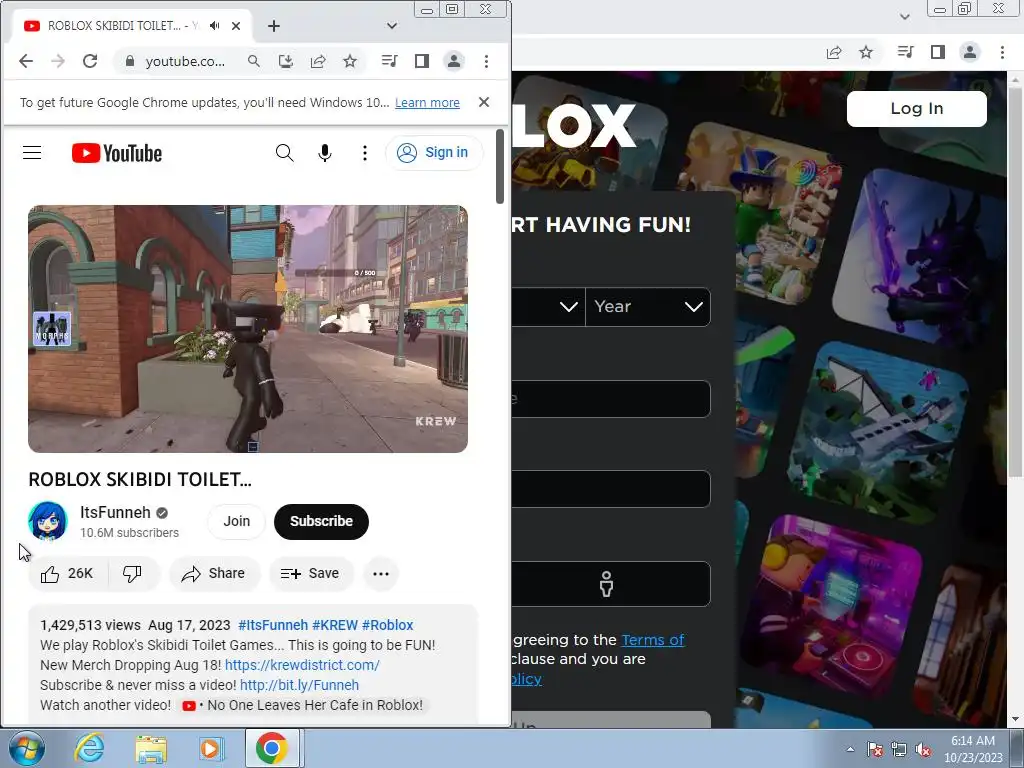
Task: Go to the YouTube home logo
Action: pyautogui.click(x=117, y=153)
